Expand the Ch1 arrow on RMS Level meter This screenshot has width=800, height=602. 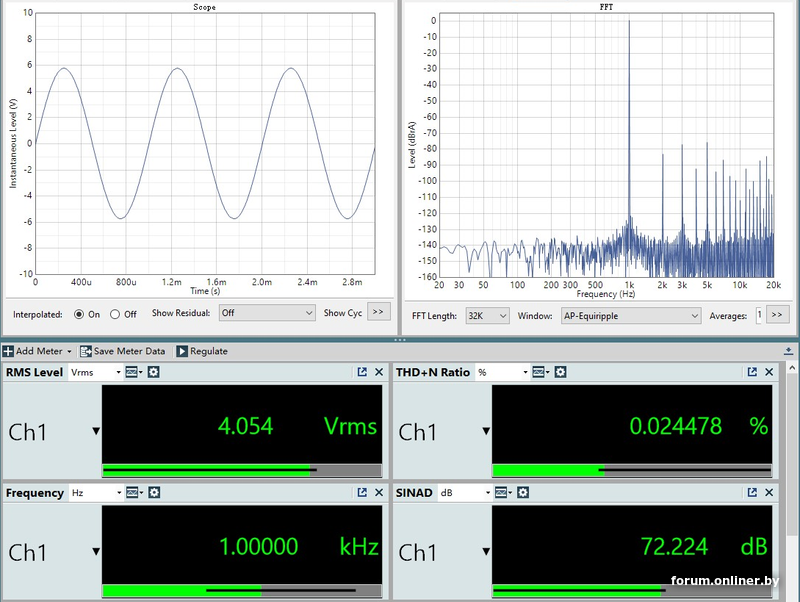point(96,432)
